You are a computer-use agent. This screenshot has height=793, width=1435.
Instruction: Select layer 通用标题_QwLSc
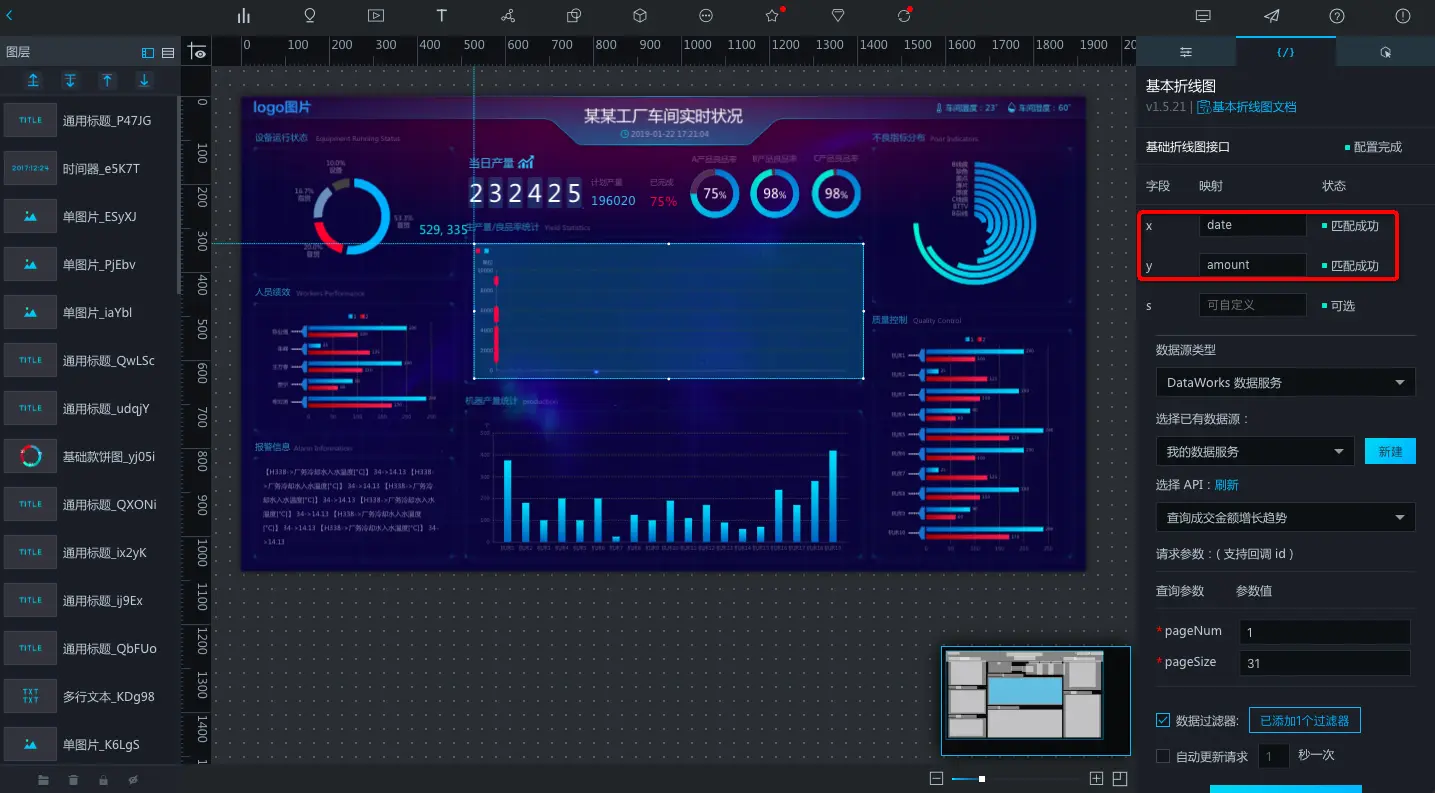click(x=90, y=360)
